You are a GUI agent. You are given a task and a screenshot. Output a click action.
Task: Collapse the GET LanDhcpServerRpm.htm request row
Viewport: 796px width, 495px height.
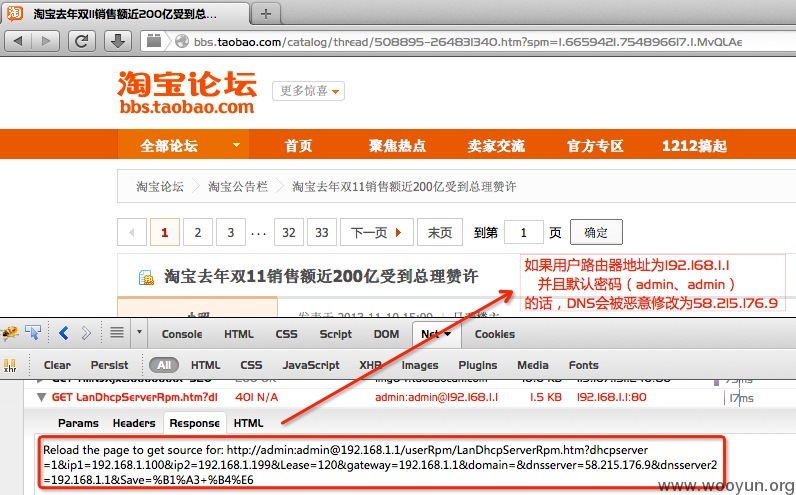(x=42, y=398)
